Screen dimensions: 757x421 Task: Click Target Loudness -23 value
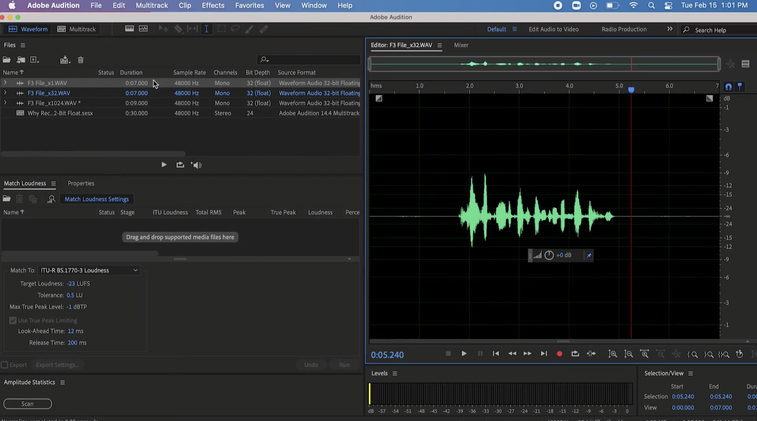click(x=71, y=283)
